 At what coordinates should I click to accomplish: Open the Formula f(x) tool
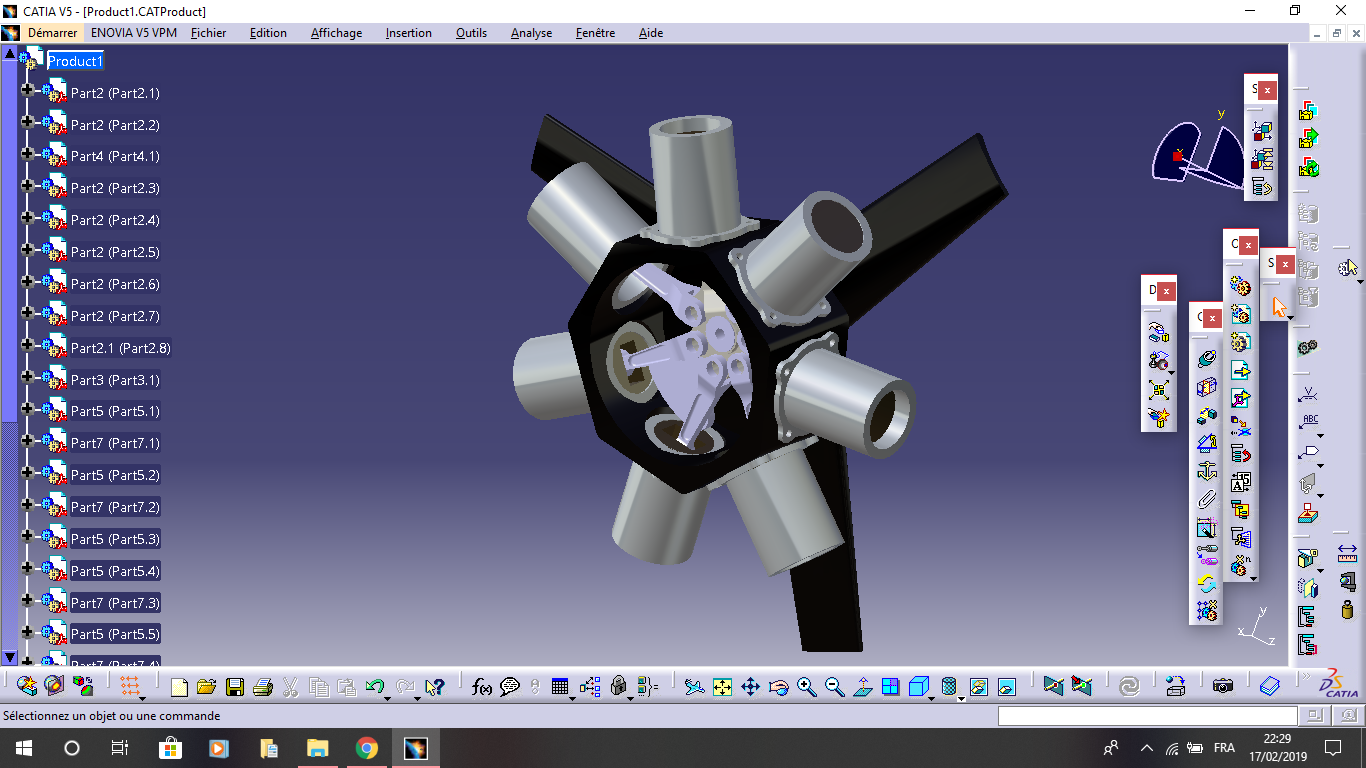(x=481, y=687)
